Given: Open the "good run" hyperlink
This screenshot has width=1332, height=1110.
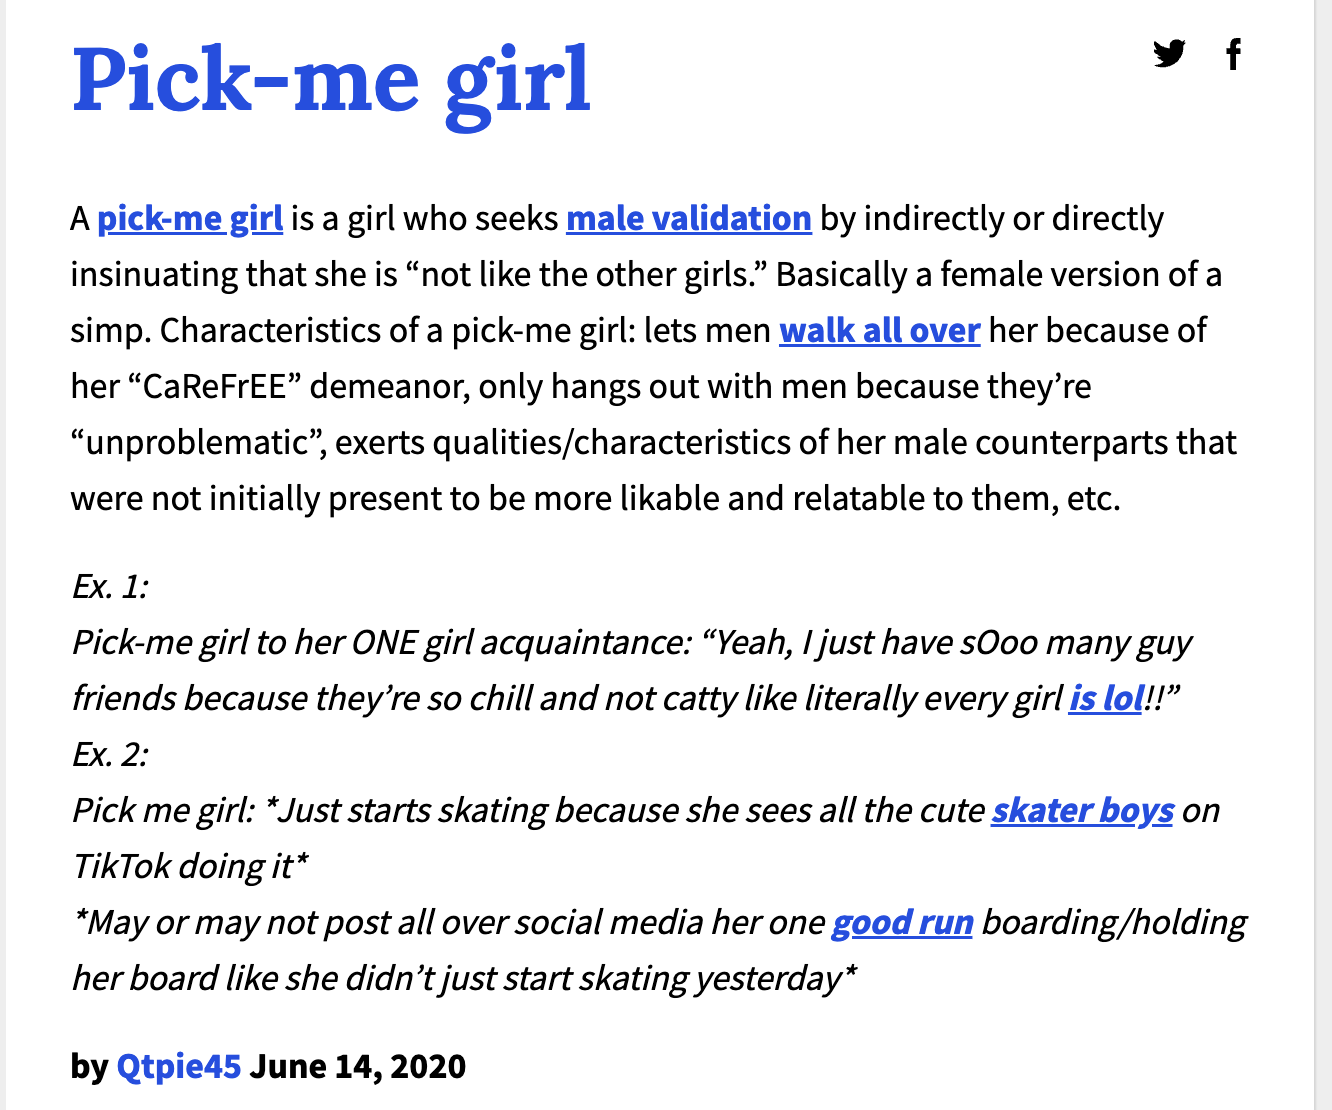Looking at the screenshot, I should [903, 923].
